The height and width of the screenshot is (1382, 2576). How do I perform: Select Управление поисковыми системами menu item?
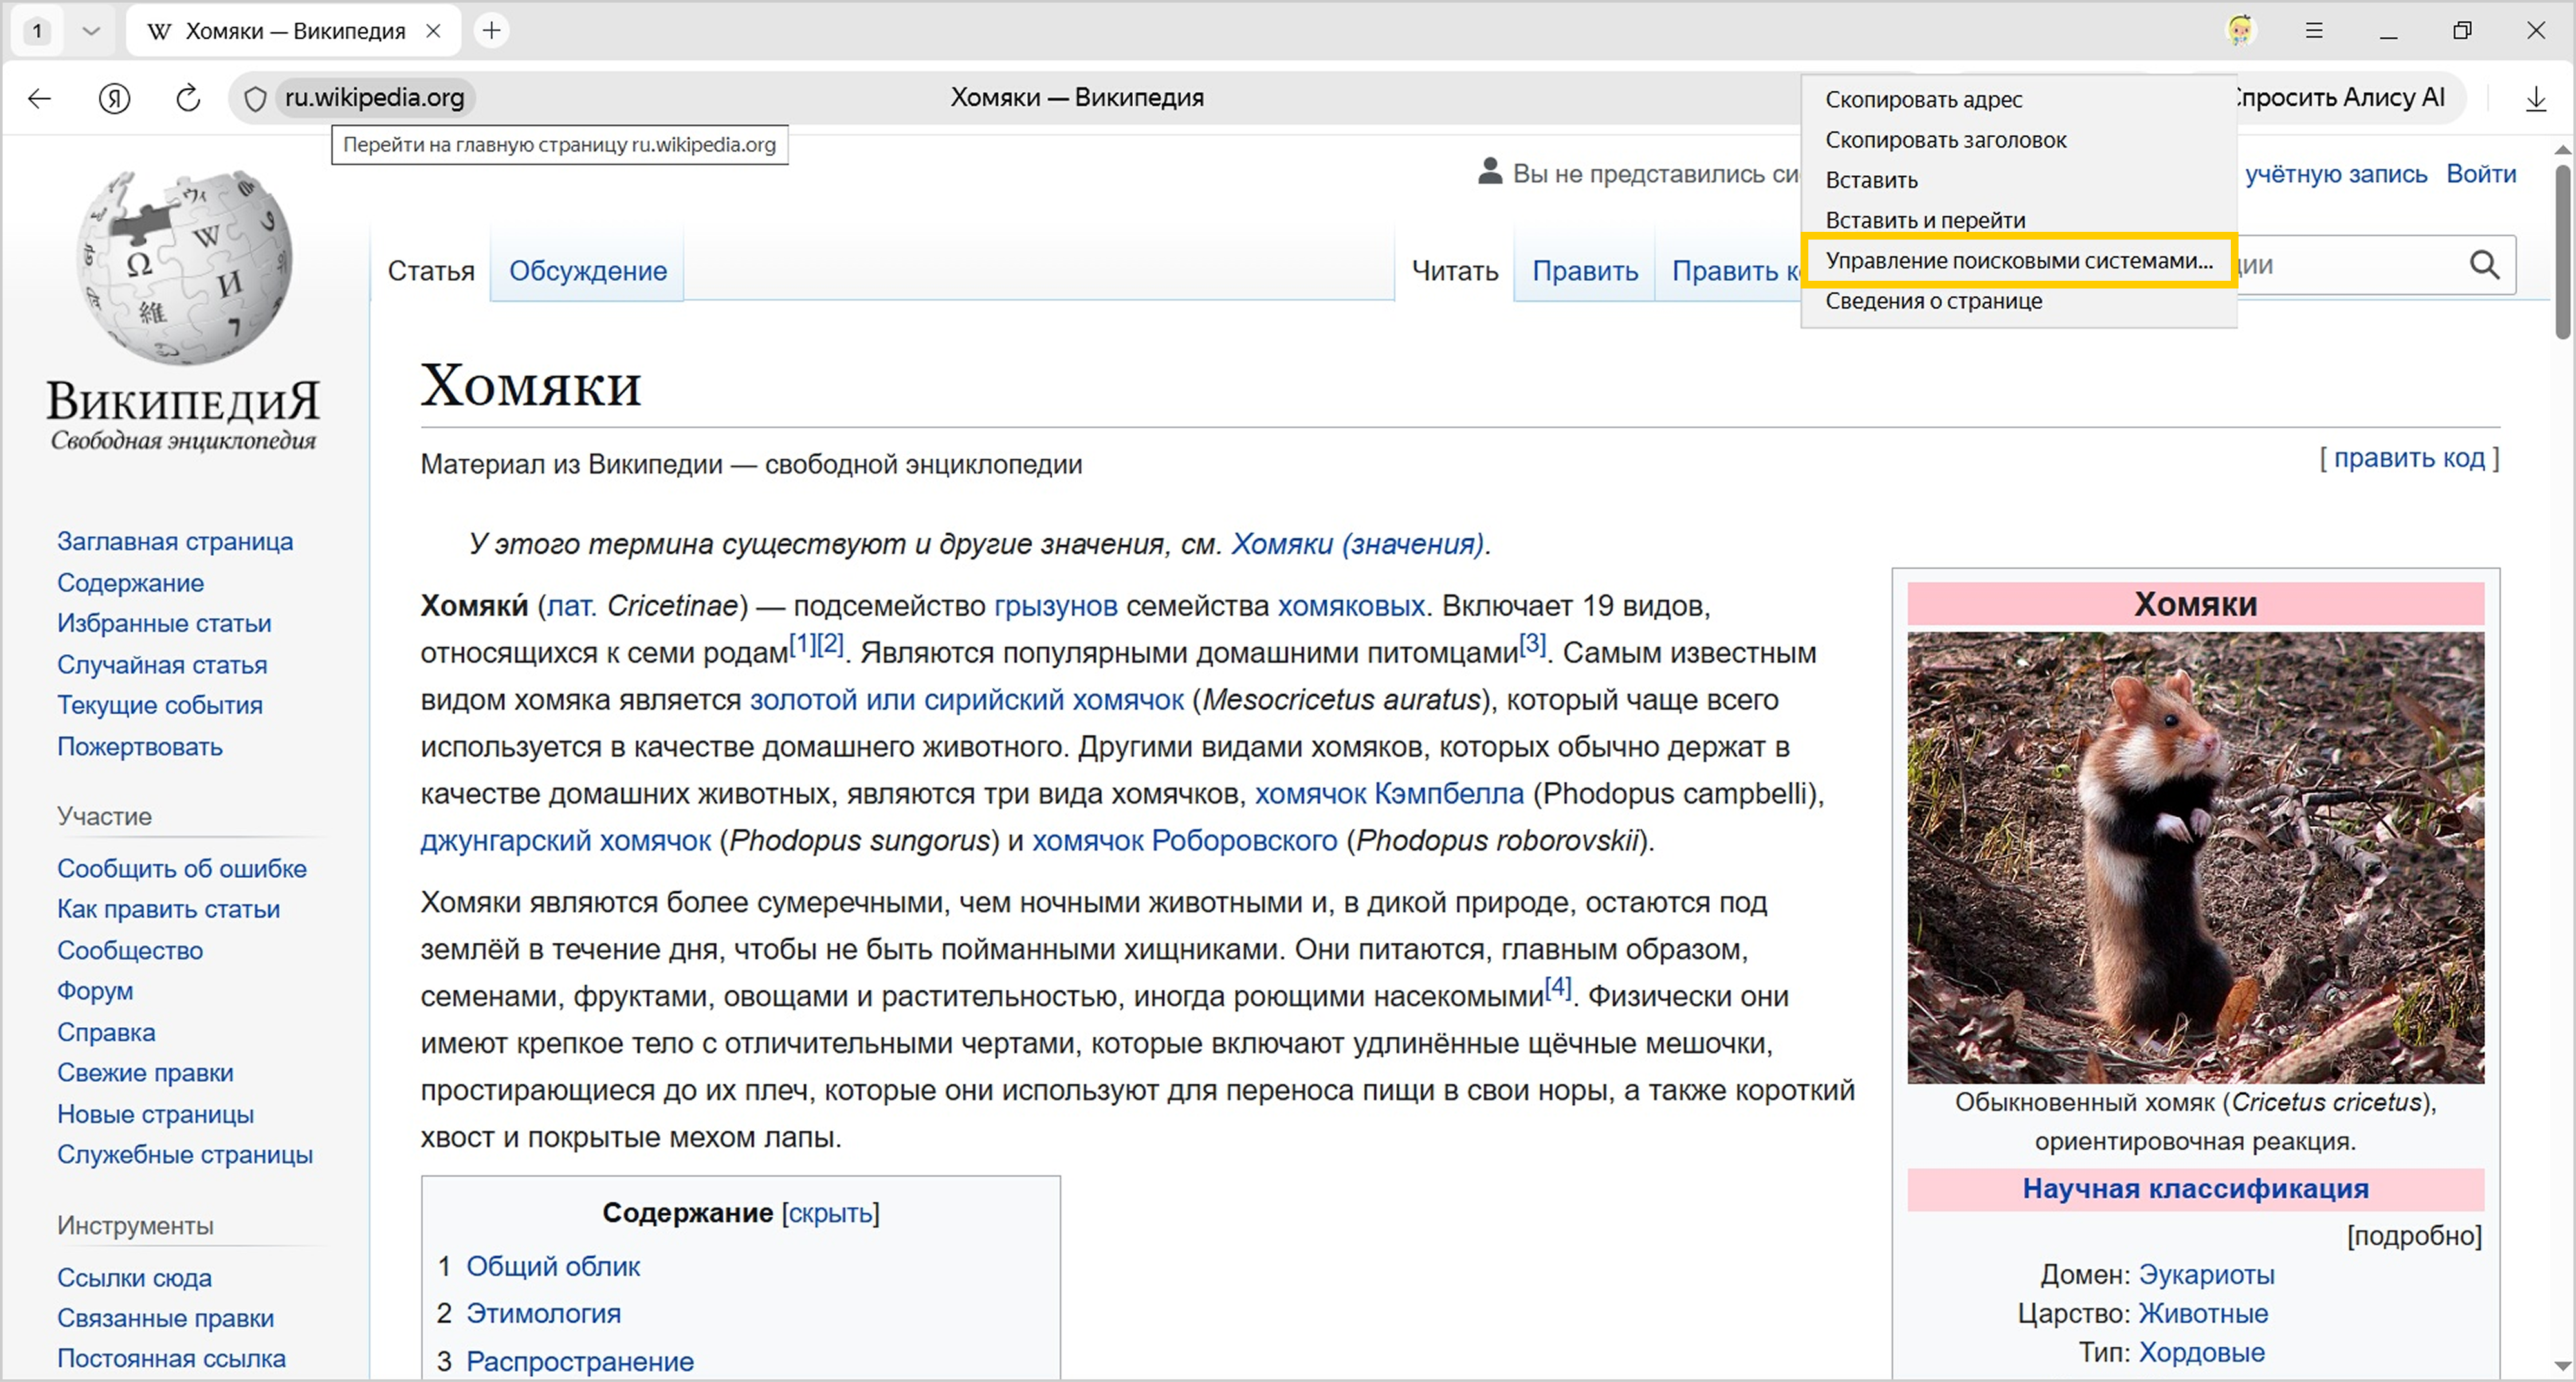pyautogui.click(x=2018, y=261)
